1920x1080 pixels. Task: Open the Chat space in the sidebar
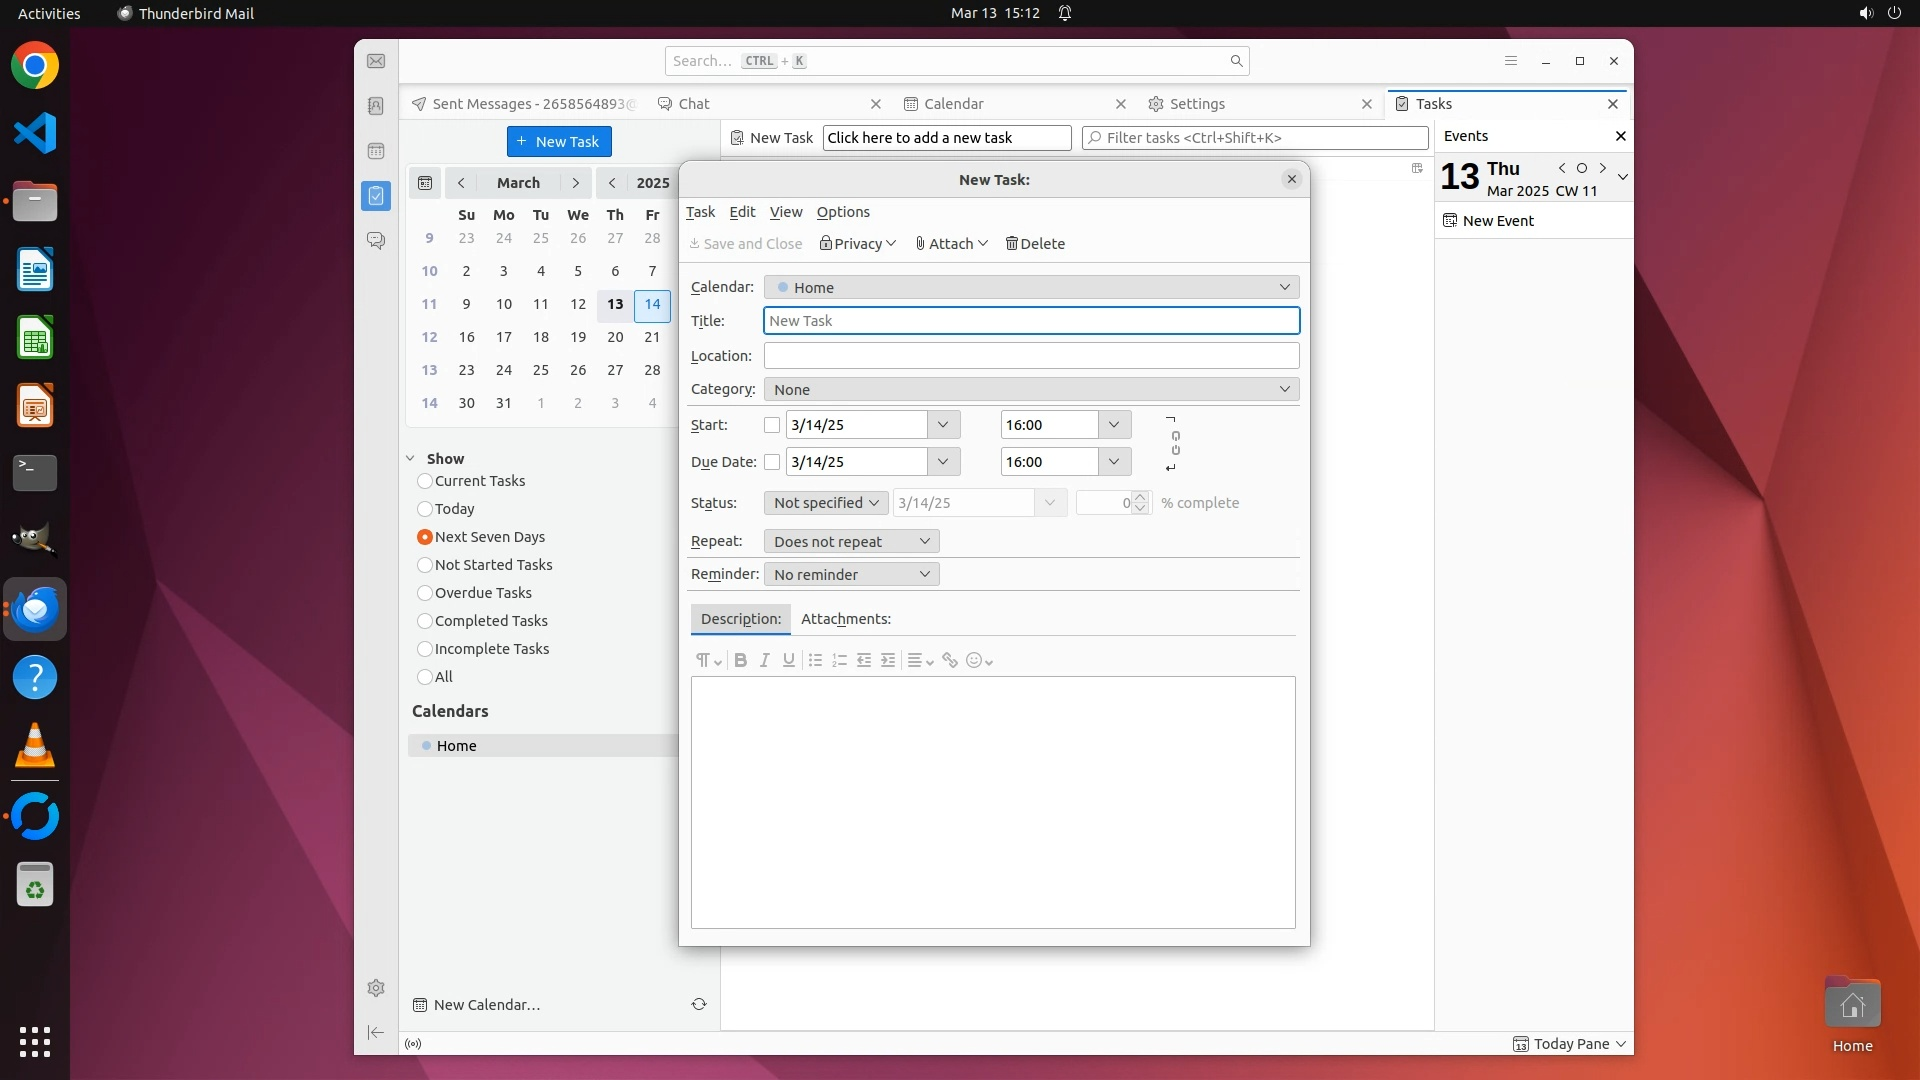pos(376,241)
